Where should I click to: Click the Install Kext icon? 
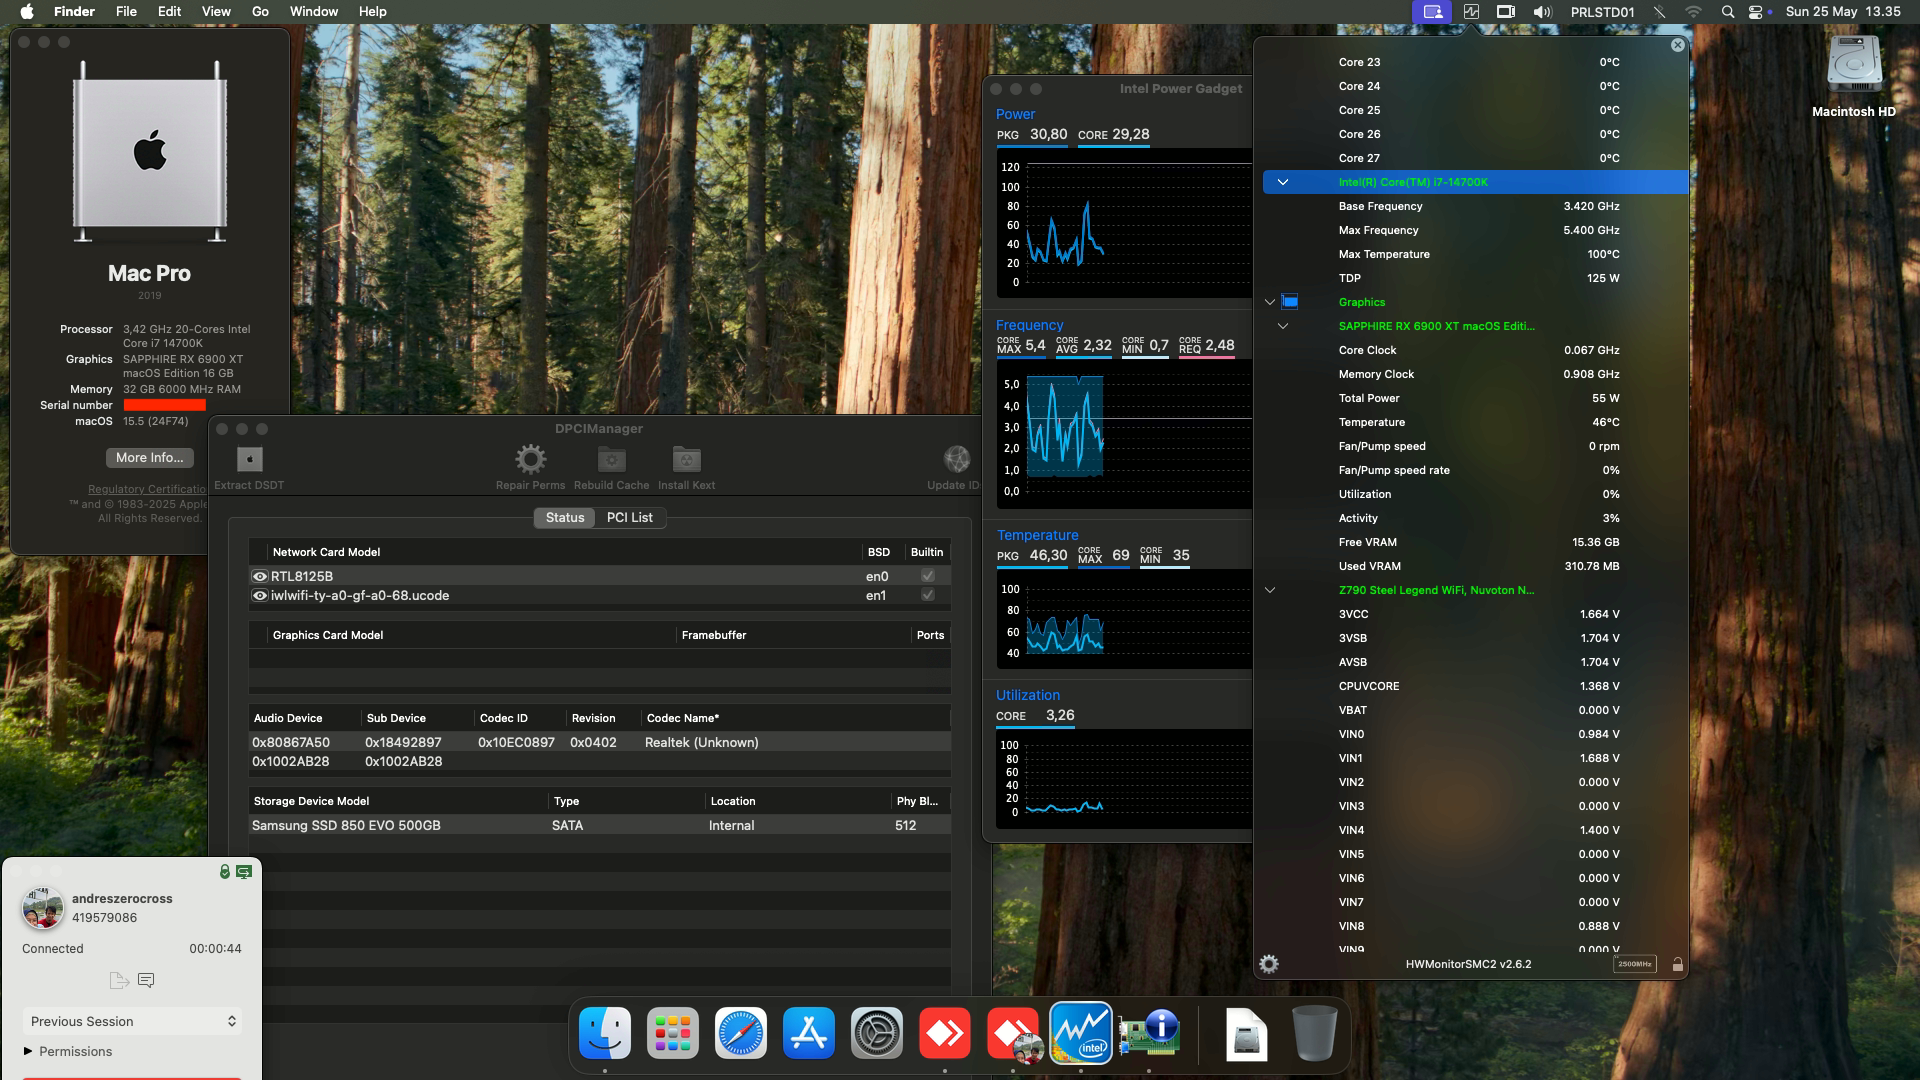(x=686, y=459)
